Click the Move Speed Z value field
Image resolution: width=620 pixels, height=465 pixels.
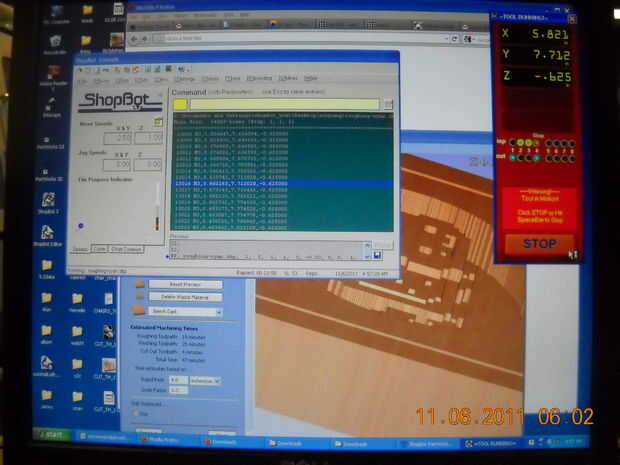click(148, 138)
